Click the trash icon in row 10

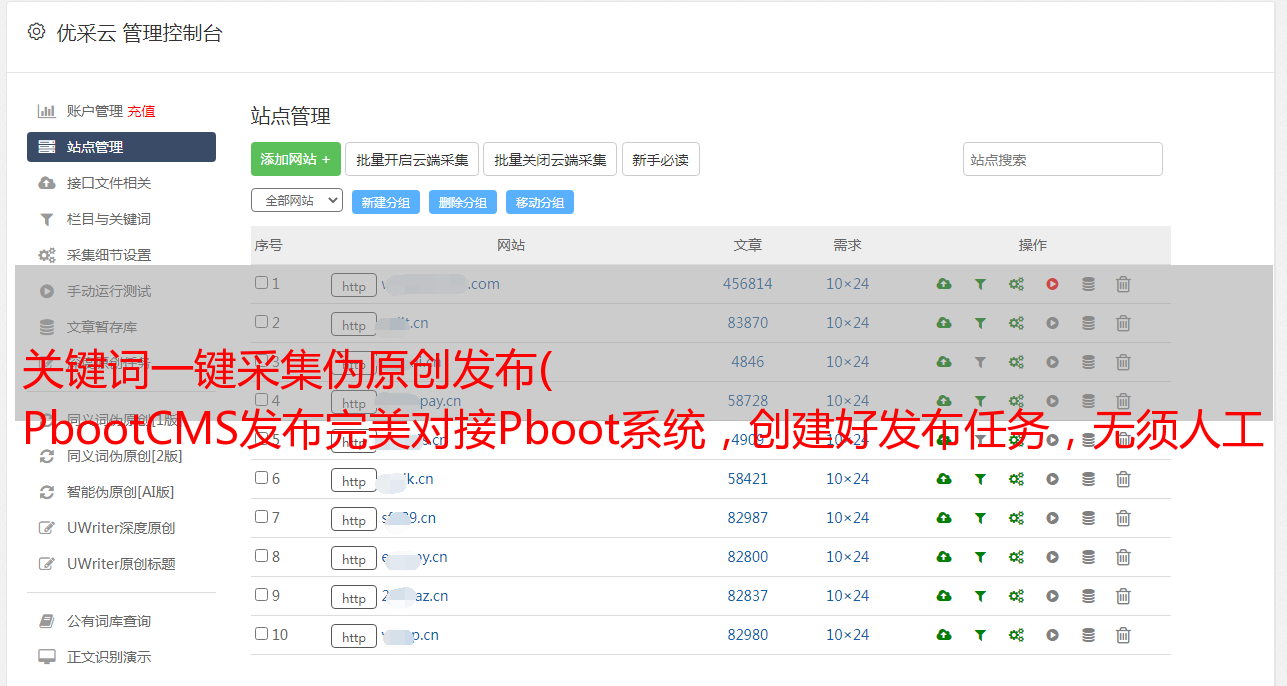1123,635
